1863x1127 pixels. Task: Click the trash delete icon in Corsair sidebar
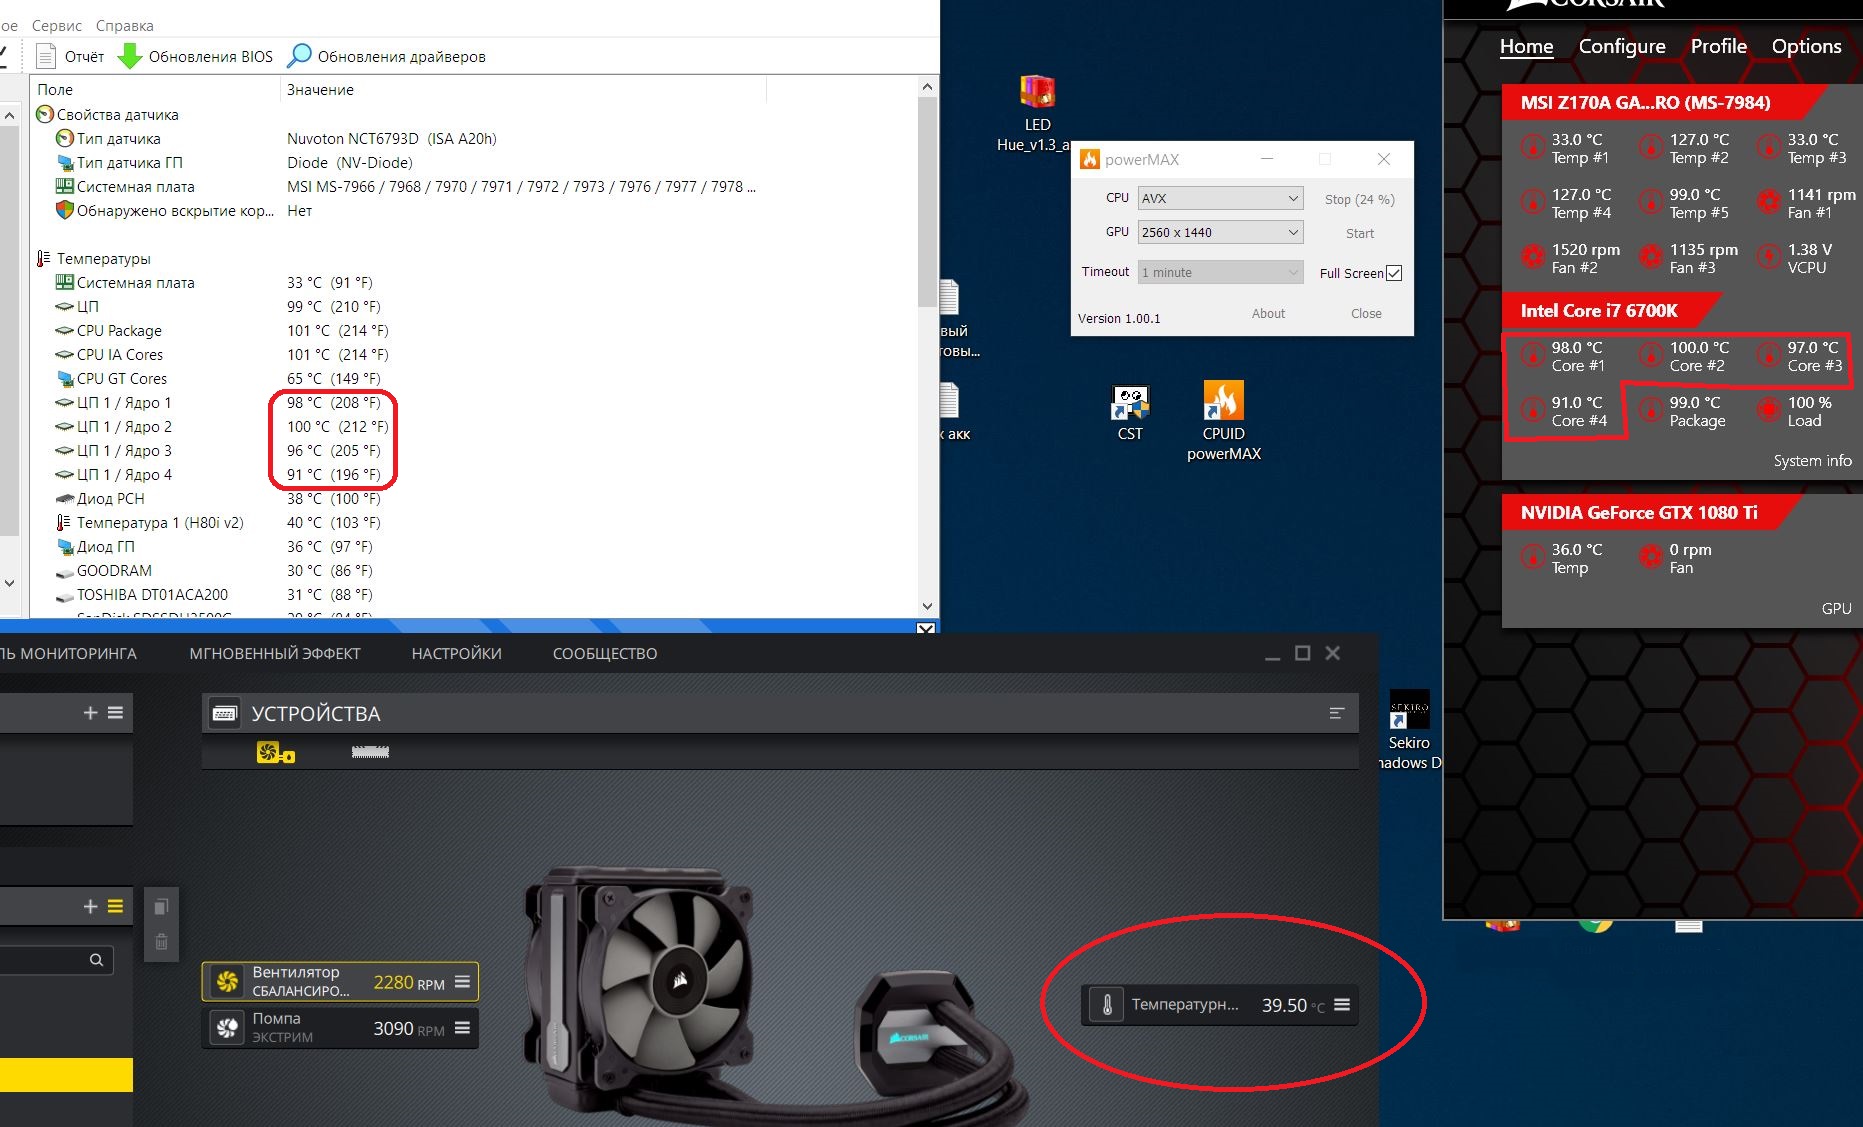click(161, 942)
